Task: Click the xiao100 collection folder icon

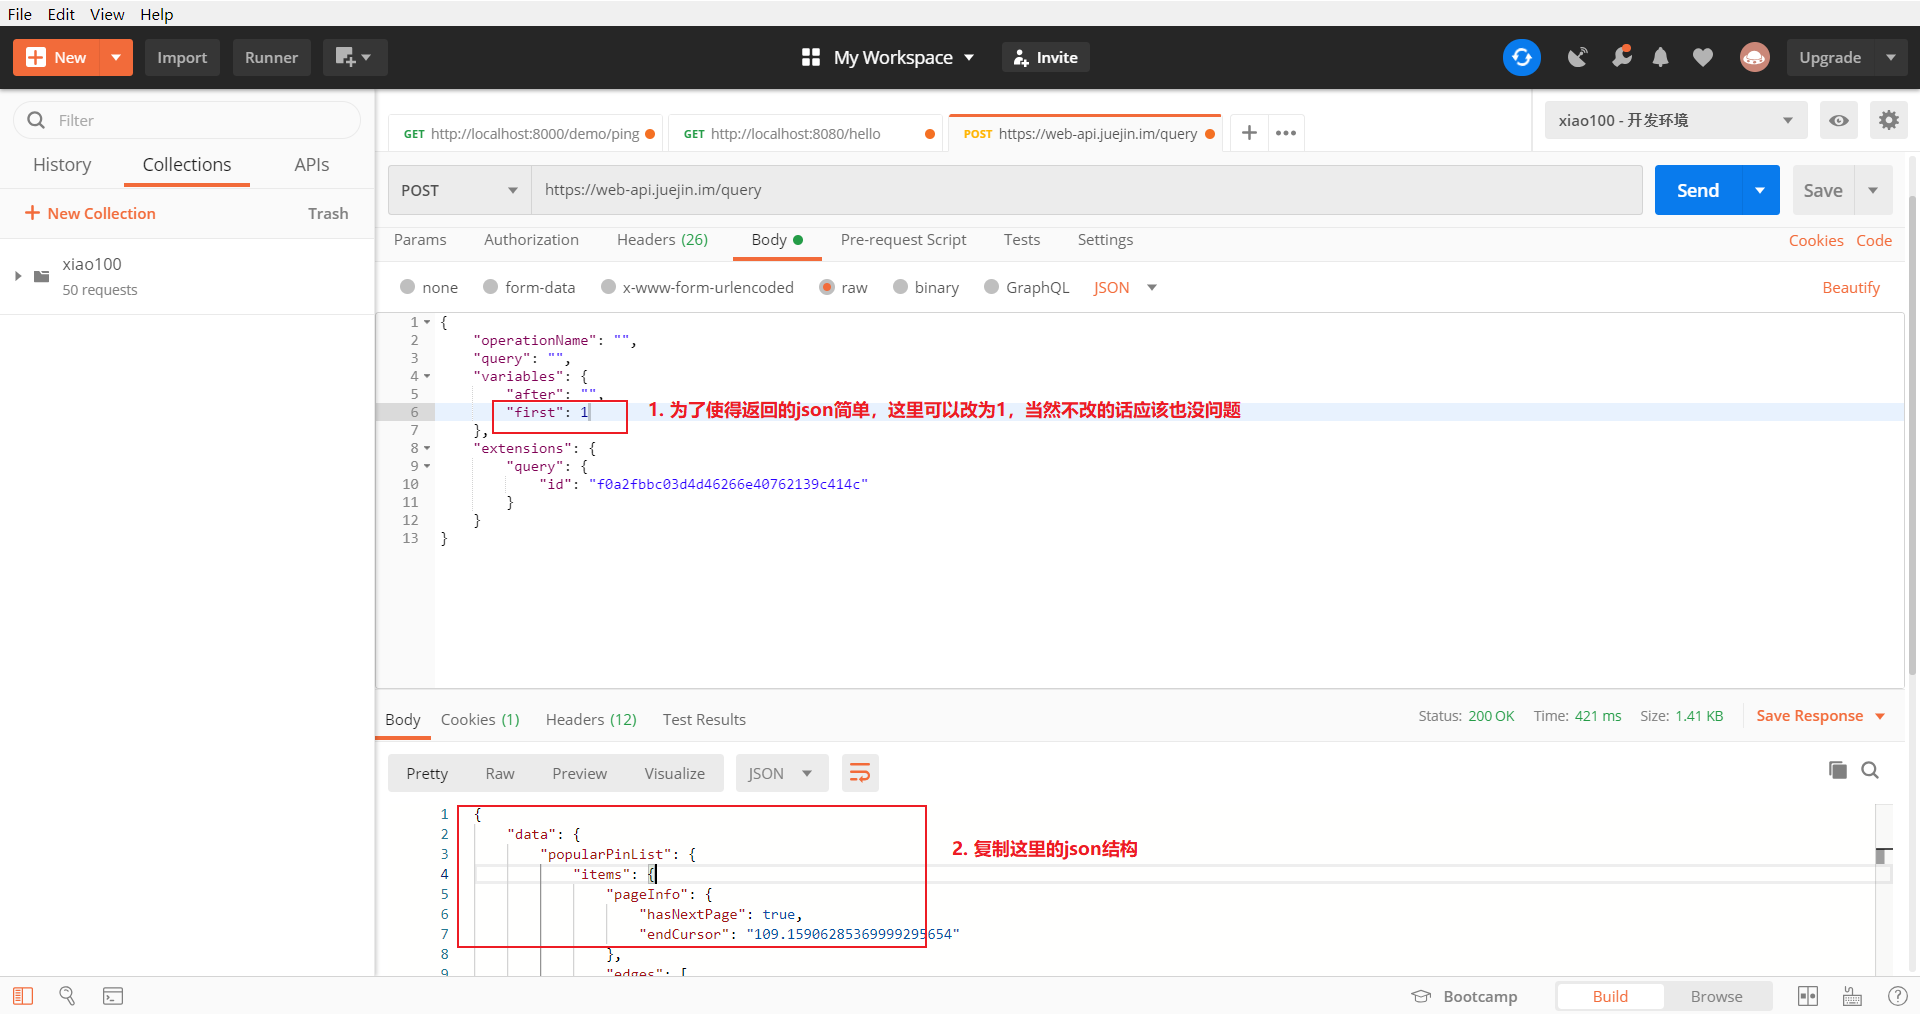Action: pyautogui.click(x=41, y=276)
